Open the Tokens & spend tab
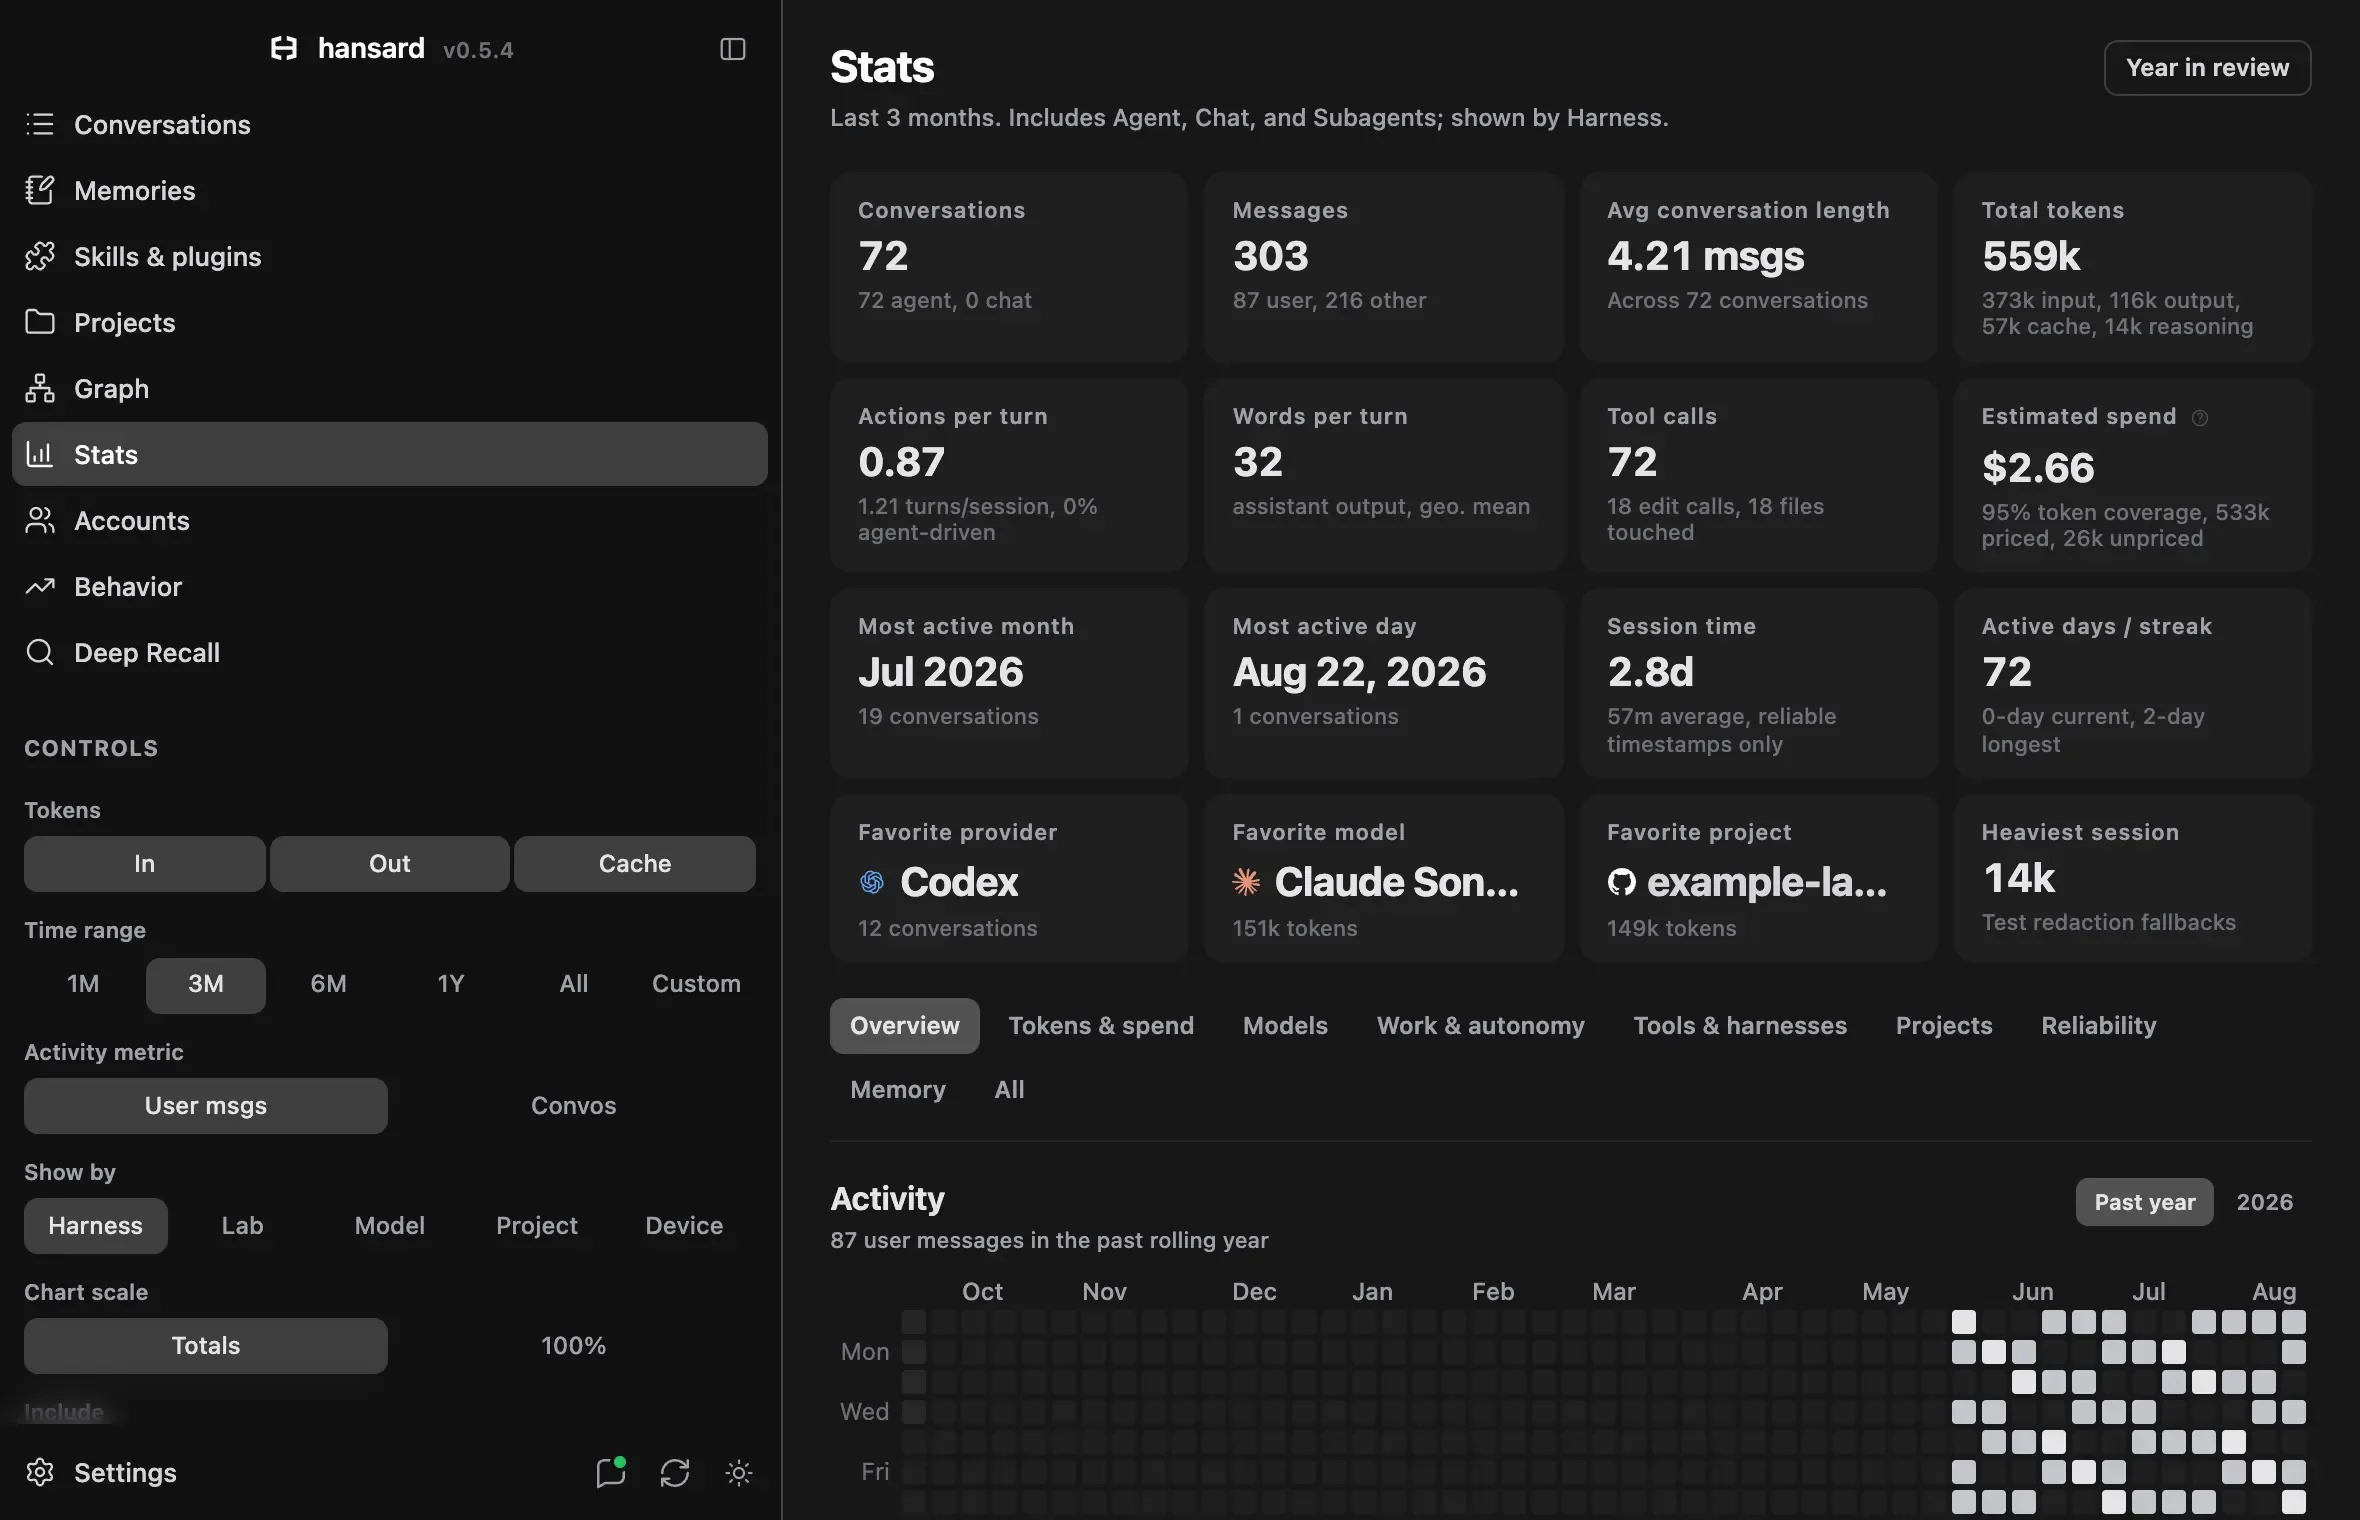Image resolution: width=2360 pixels, height=1520 pixels. (1101, 1026)
